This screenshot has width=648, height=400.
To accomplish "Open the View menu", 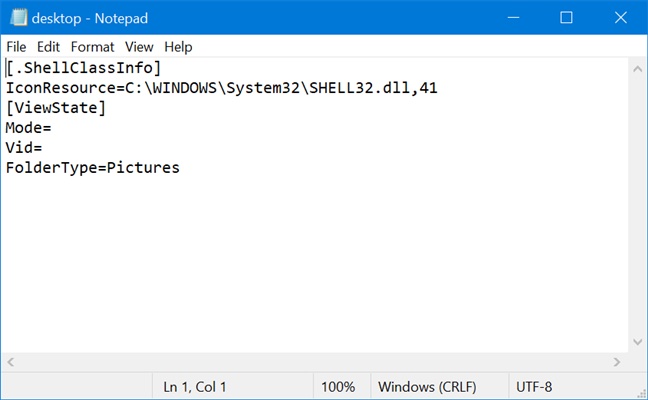I will click(x=139, y=47).
